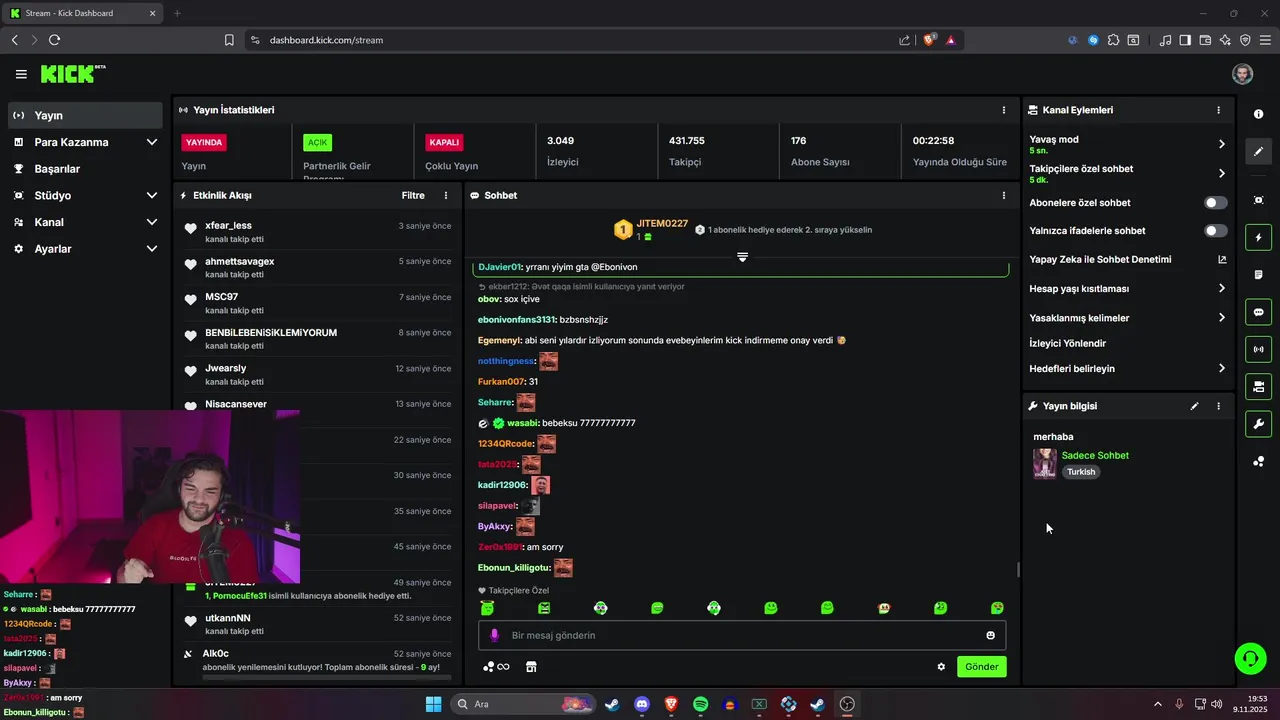Select Yayın in the left sidebar
1280x720 pixels.
[84, 115]
